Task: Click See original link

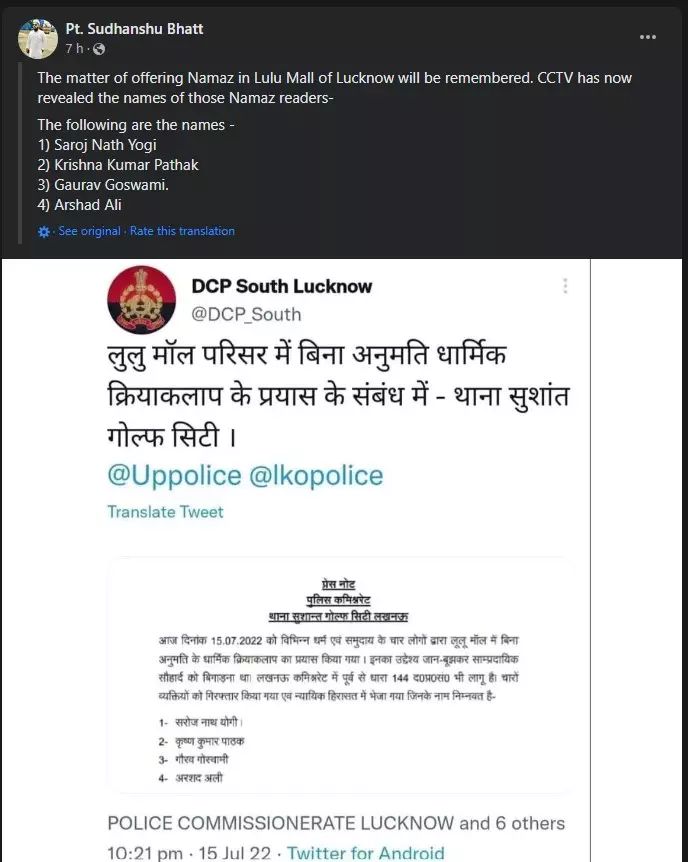Action: tap(89, 231)
